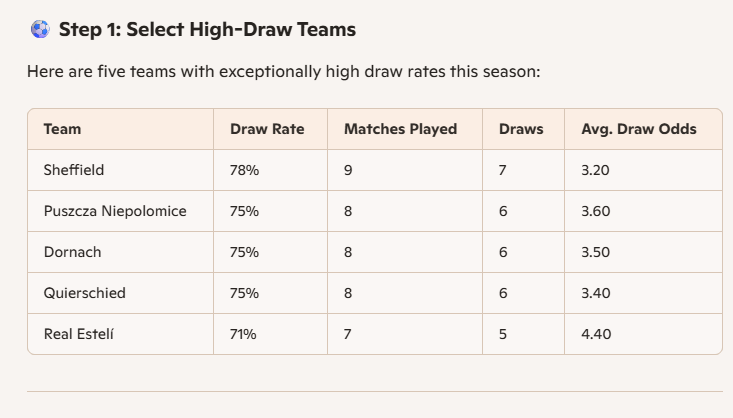Click the introductory sentence about draw rates
733x418 pixels.
coord(283,72)
